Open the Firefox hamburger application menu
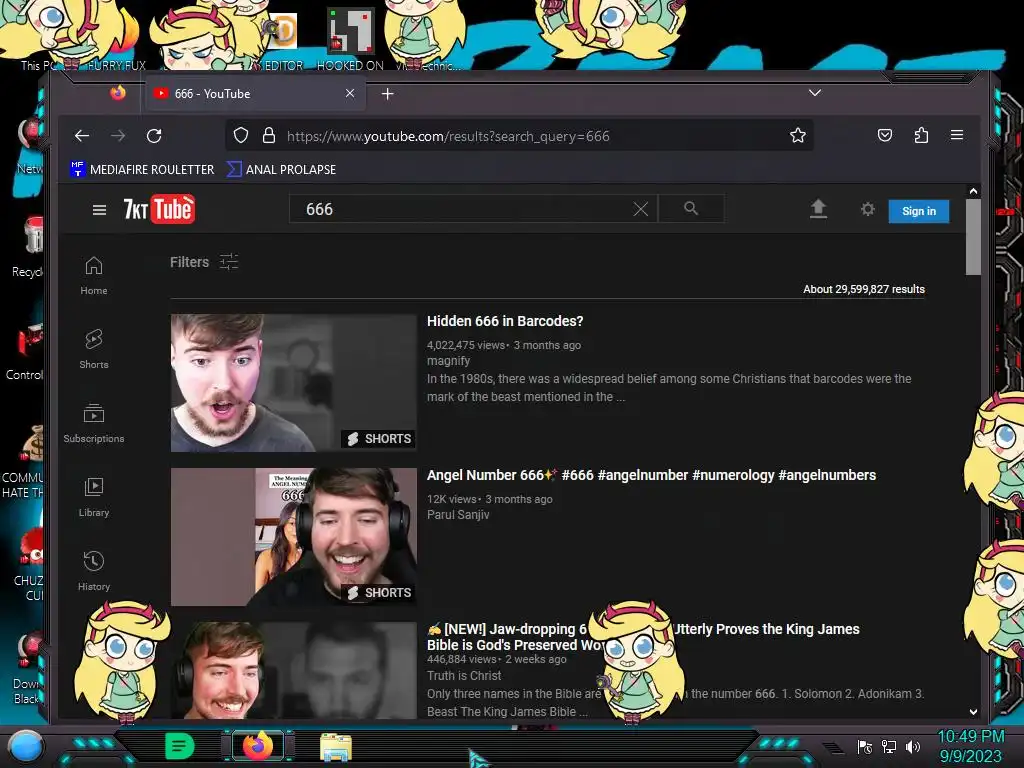1024x768 pixels. click(x=957, y=135)
